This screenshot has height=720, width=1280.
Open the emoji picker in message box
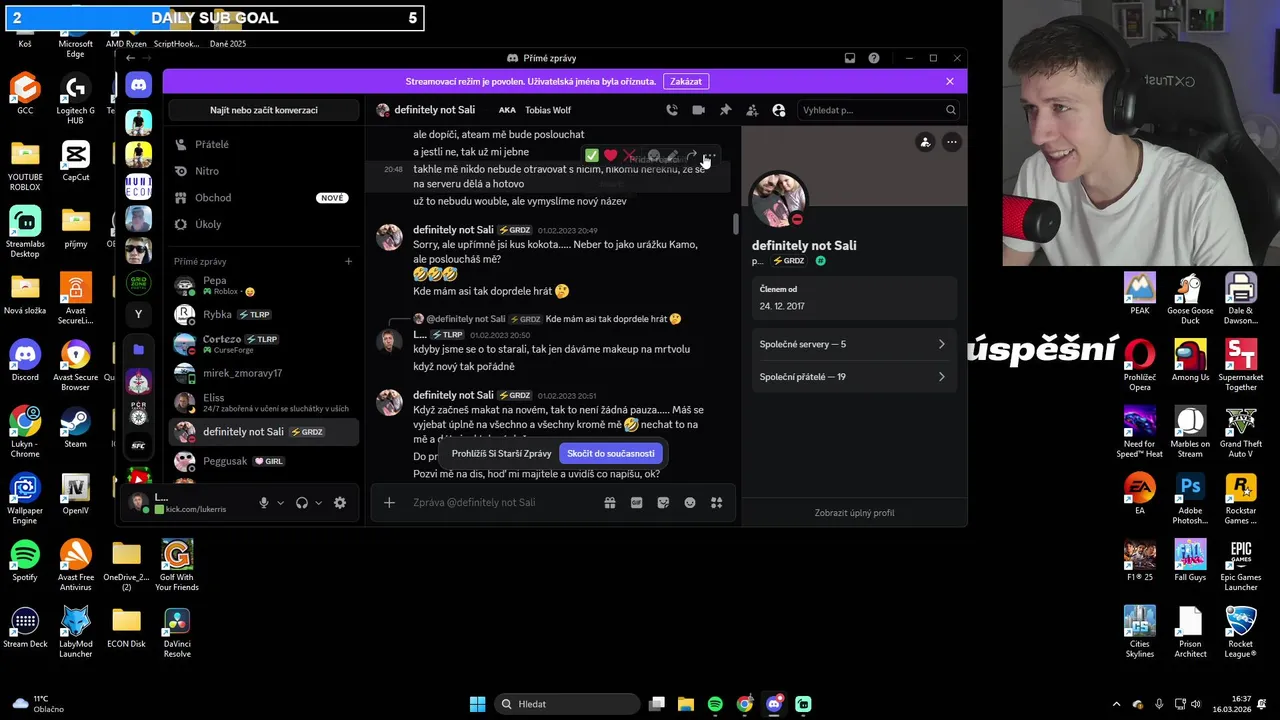[x=690, y=503]
